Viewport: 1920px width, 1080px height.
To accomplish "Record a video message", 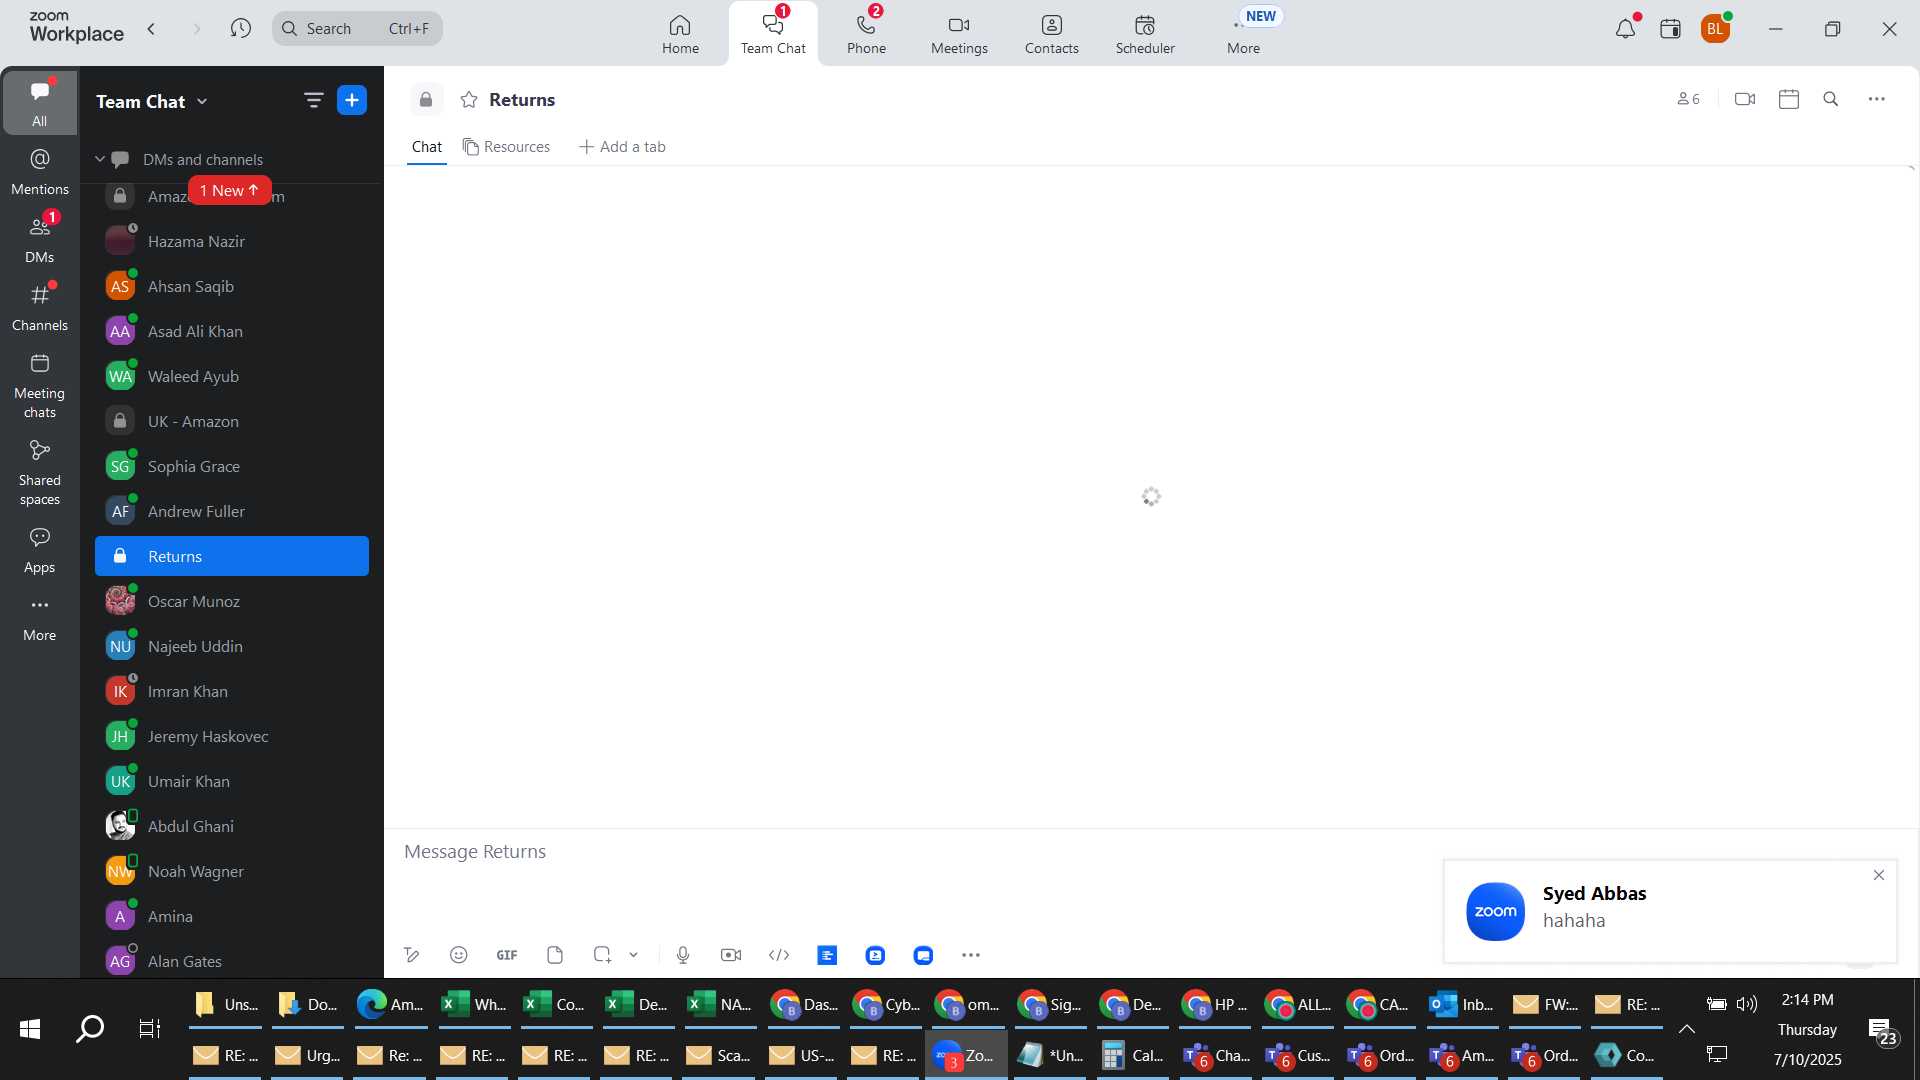I will (x=731, y=955).
